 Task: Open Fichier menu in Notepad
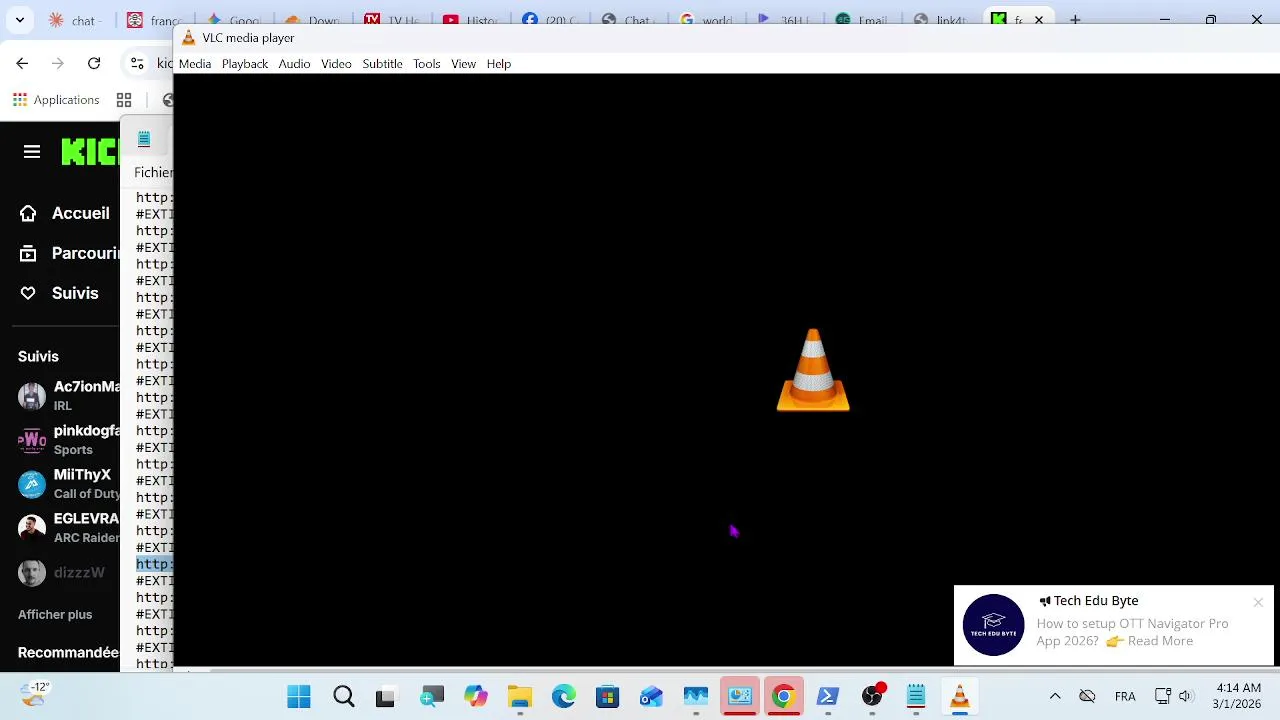[x=153, y=172]
